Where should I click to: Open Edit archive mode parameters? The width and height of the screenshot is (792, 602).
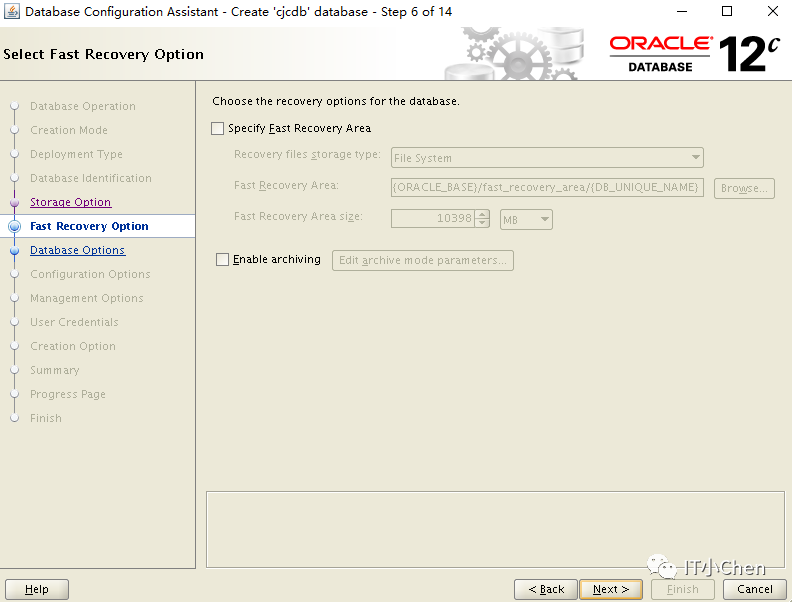pos(423,260)
